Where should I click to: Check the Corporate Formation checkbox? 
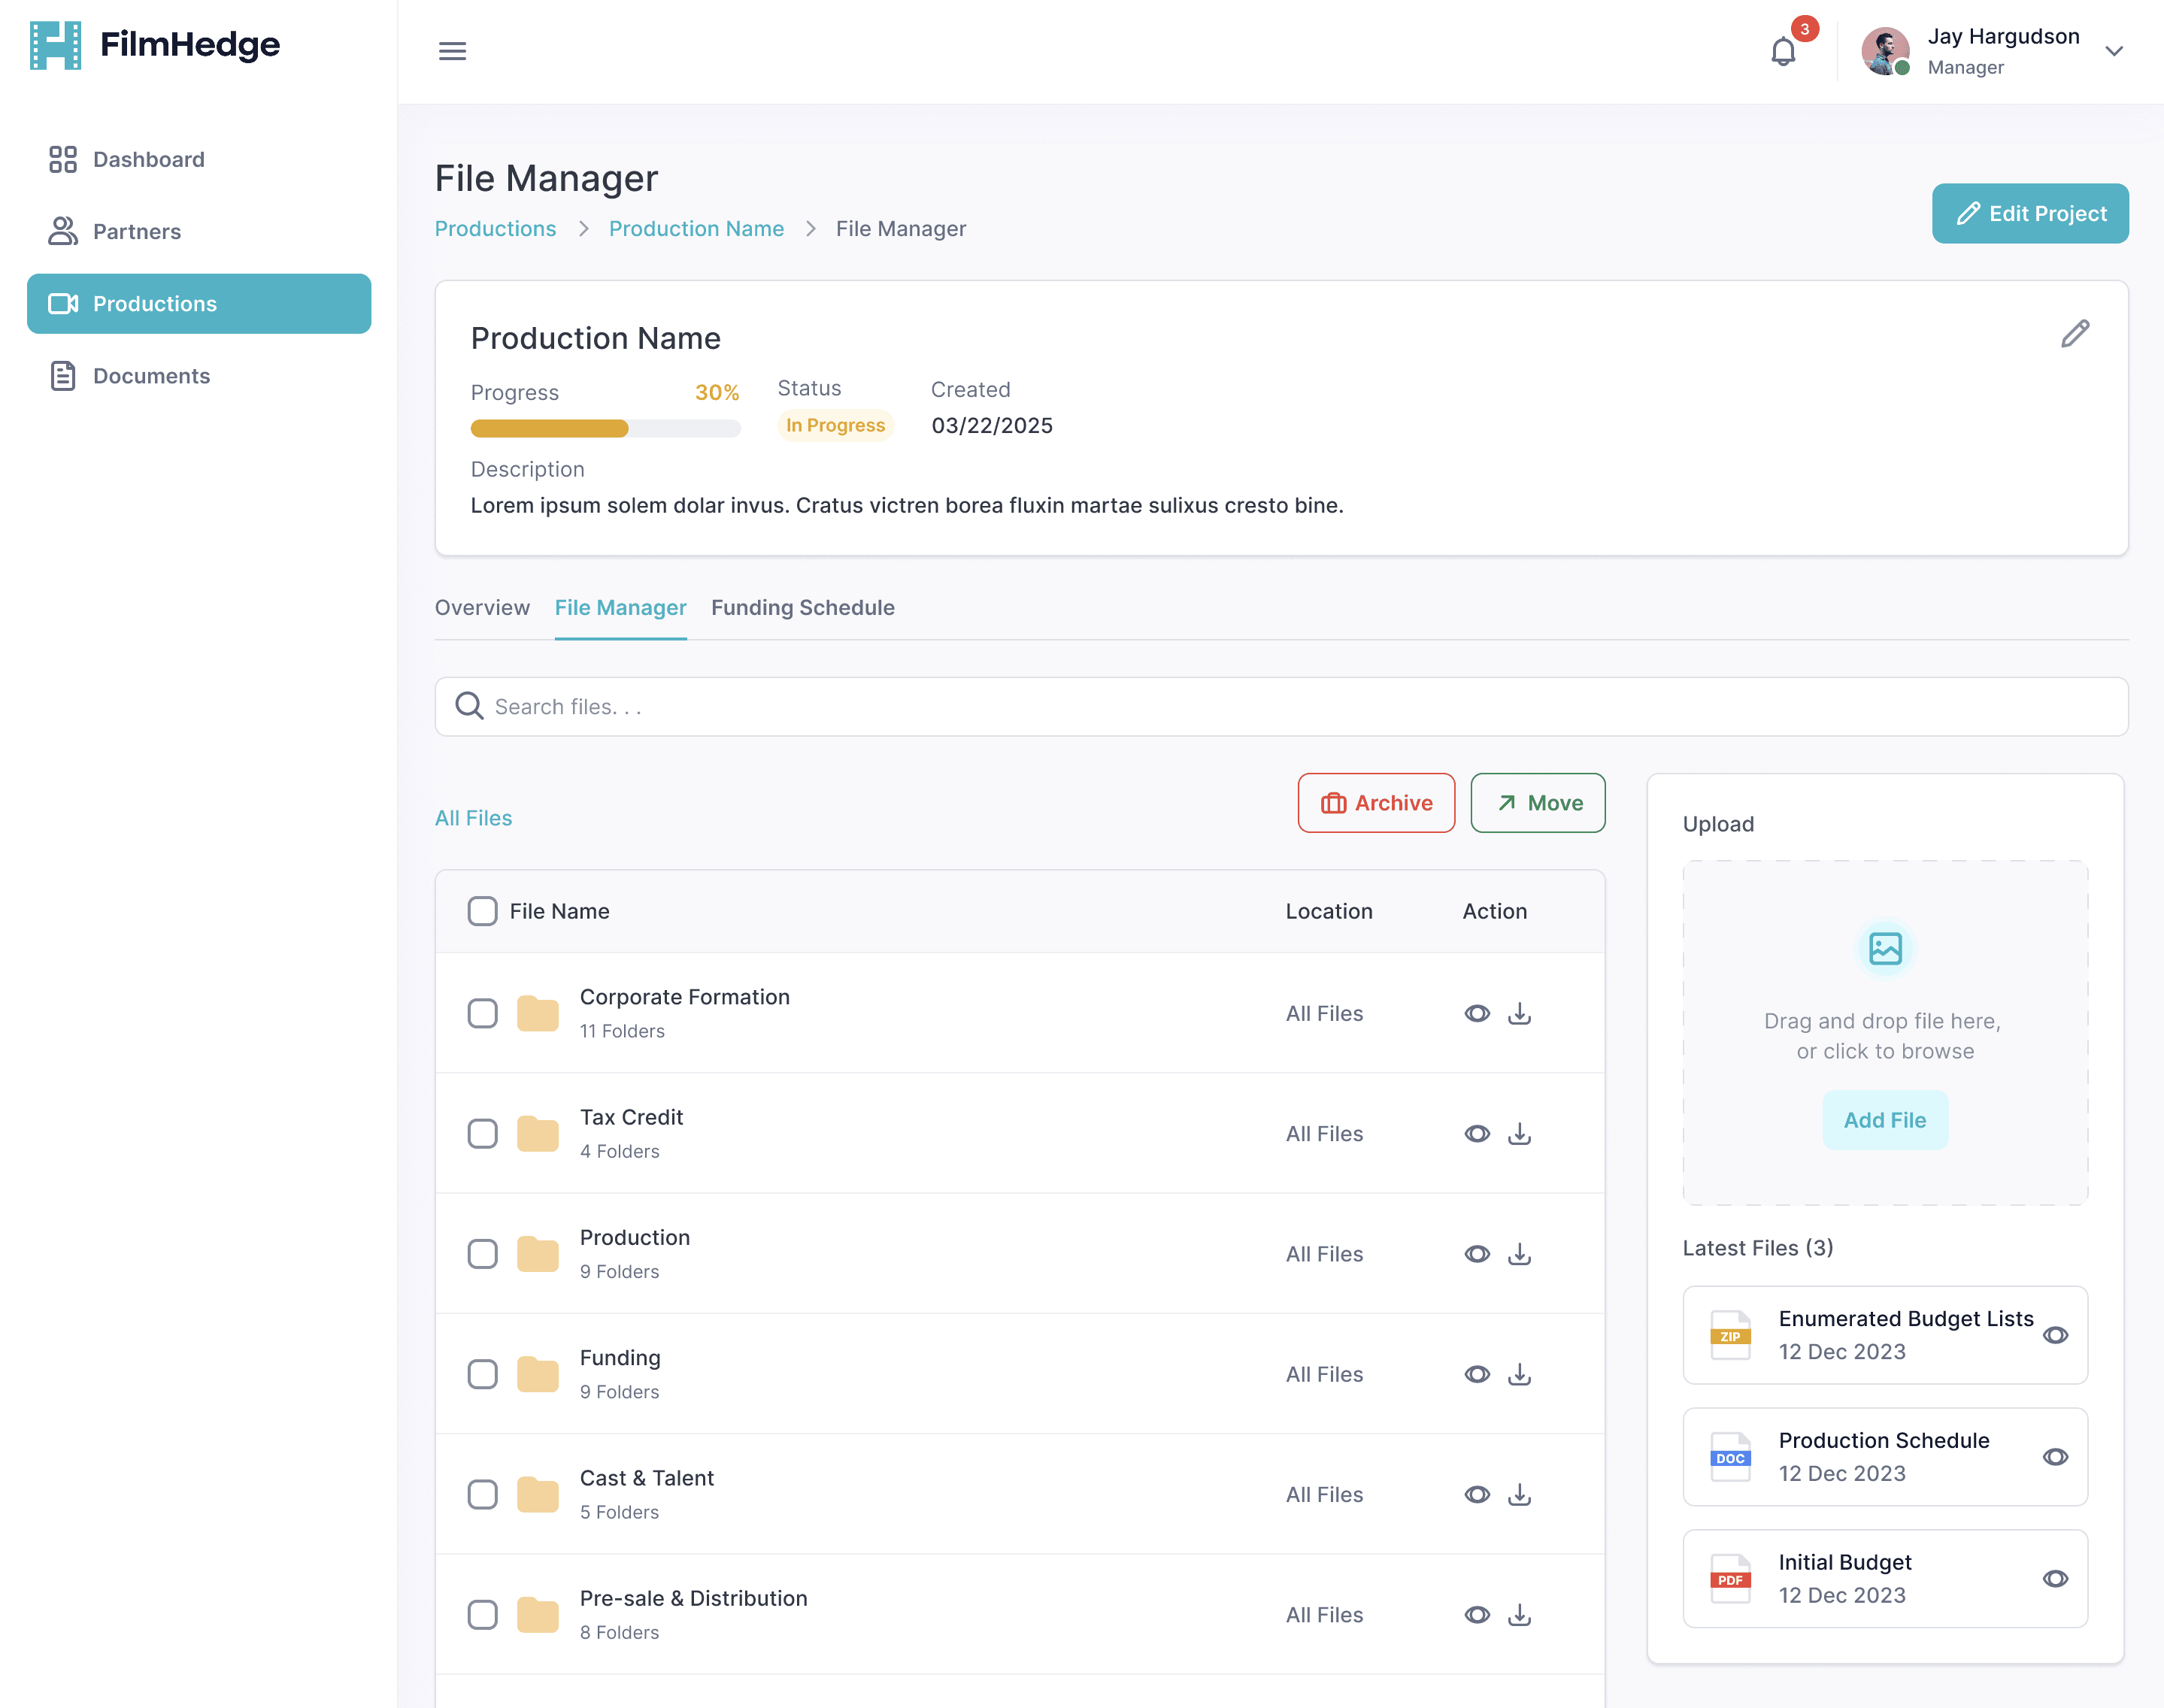[482, 1013]
